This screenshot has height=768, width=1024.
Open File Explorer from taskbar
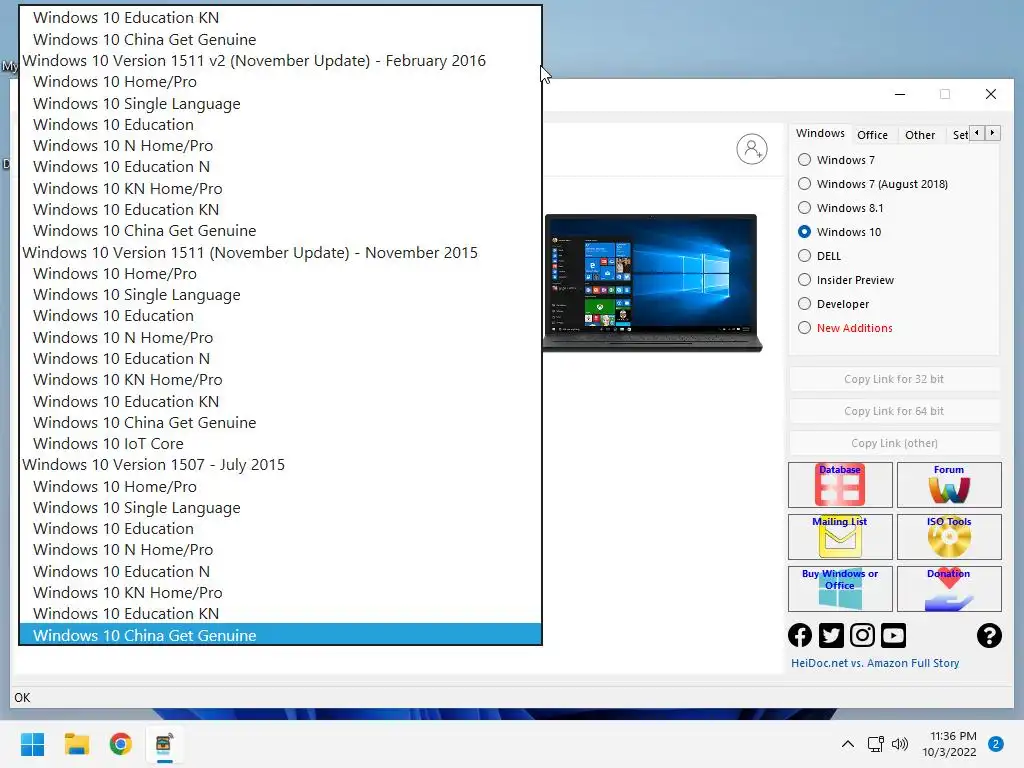tap(76, 744)
